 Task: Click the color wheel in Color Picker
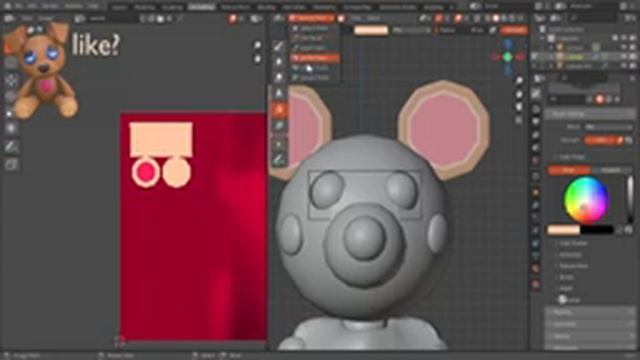point(587,200)
